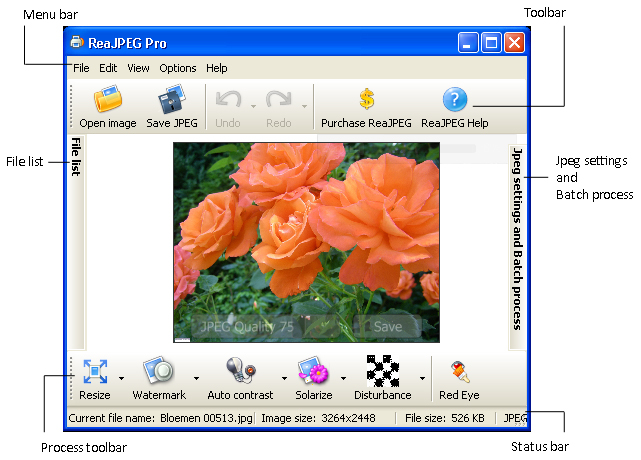Viewport: 641px width, 460px height.
Task: Click the Save JPEG floppy icon
Action: point(172,99)
